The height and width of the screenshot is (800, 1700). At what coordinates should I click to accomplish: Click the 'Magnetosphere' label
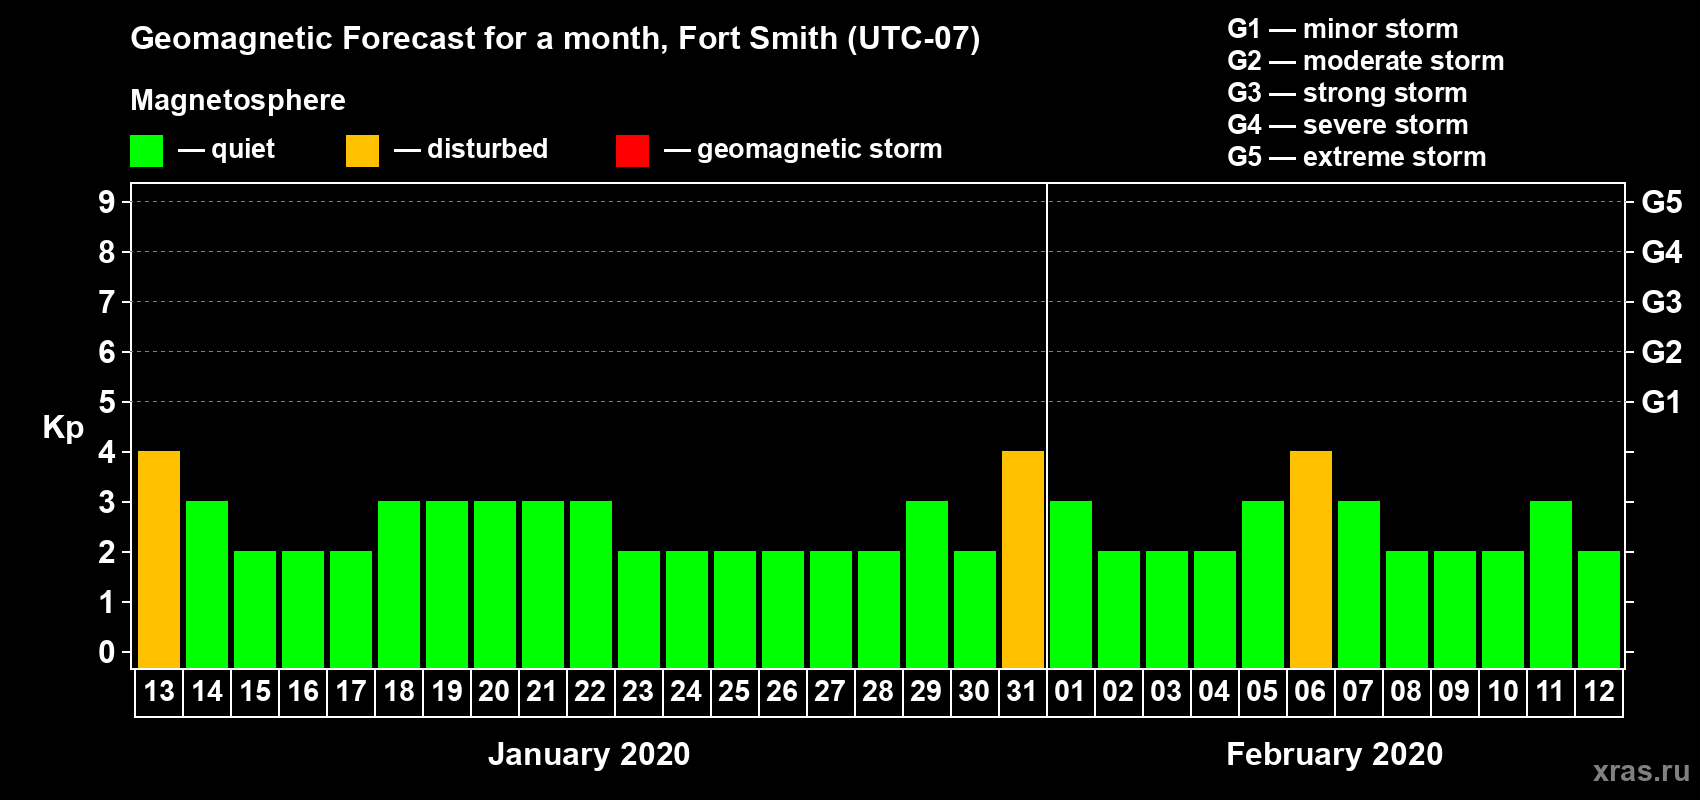point(238,100)
